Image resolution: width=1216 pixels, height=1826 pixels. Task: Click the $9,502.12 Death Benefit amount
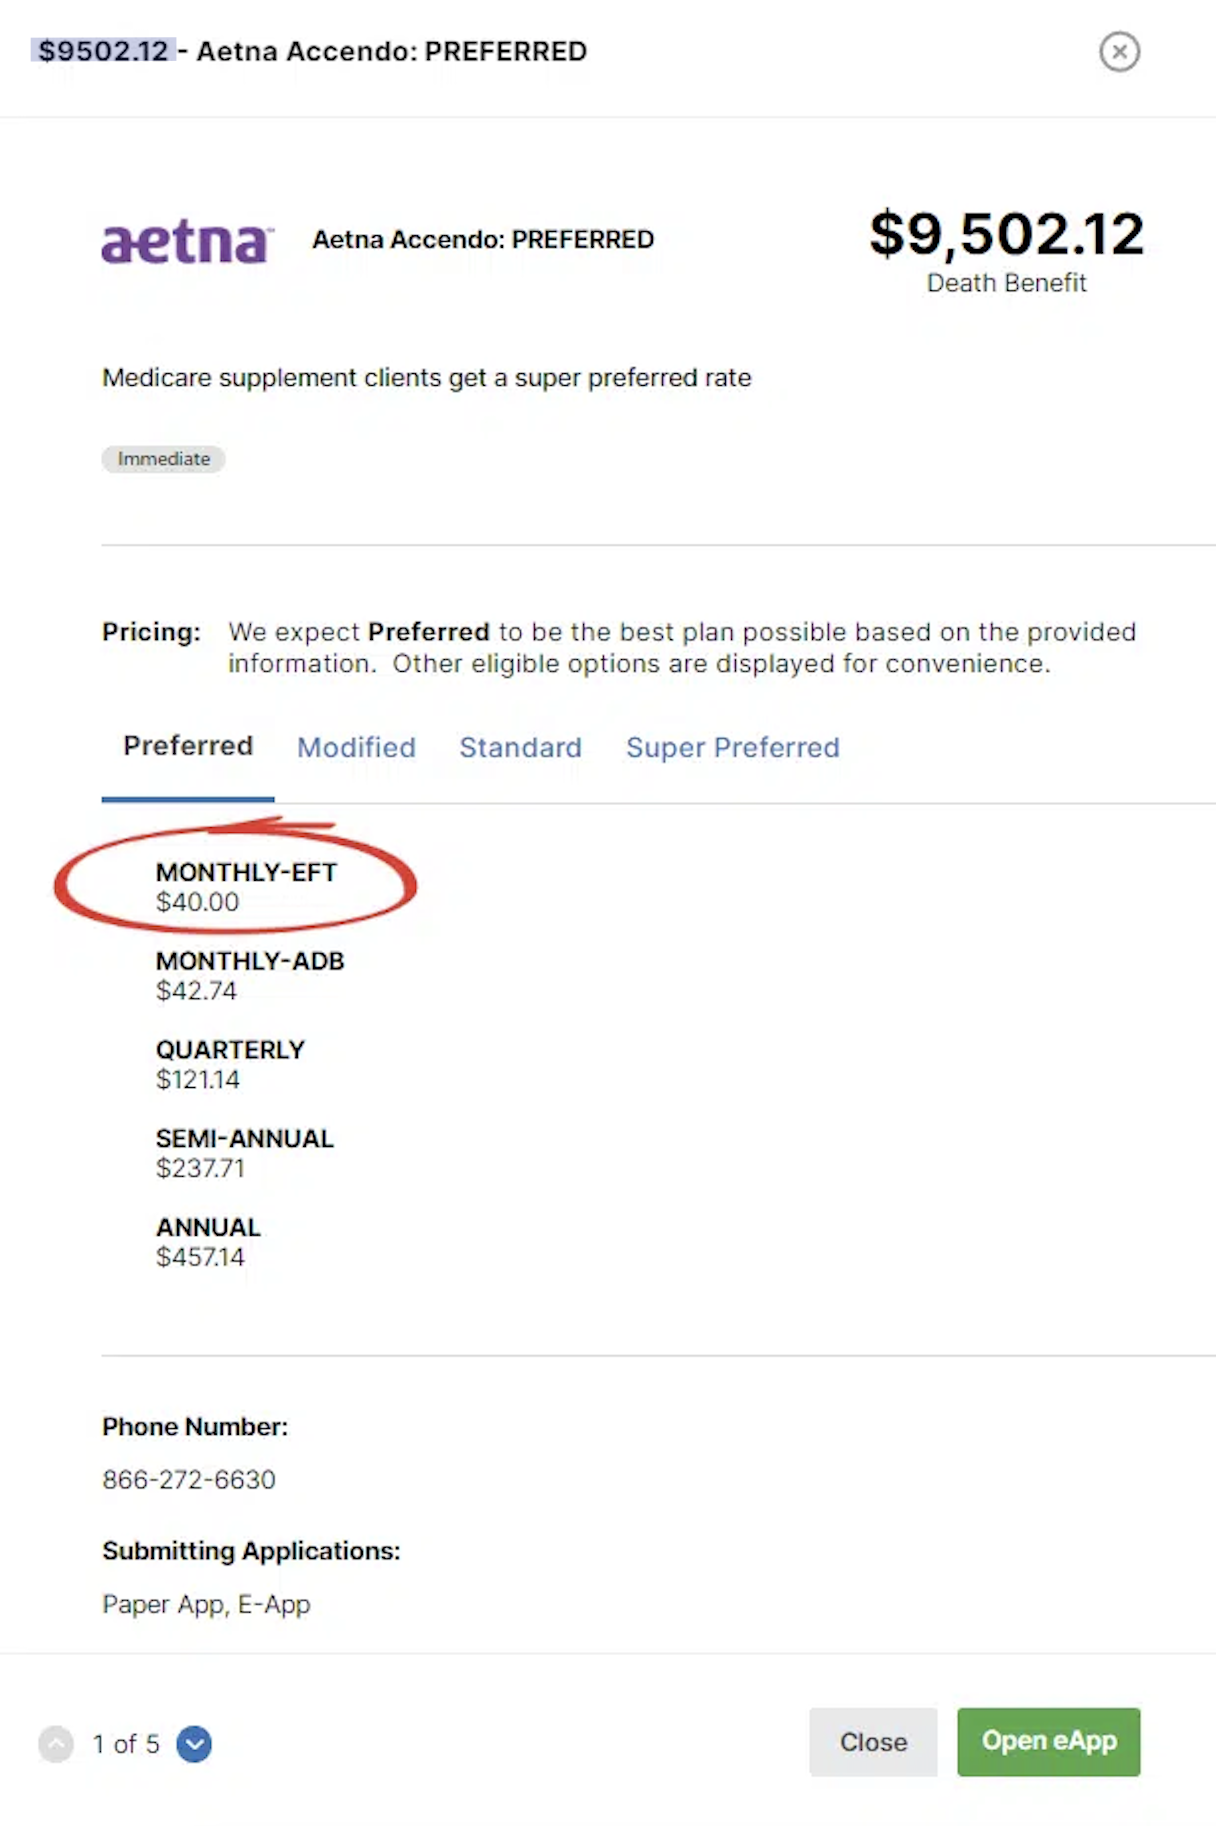coord(1006,235)
